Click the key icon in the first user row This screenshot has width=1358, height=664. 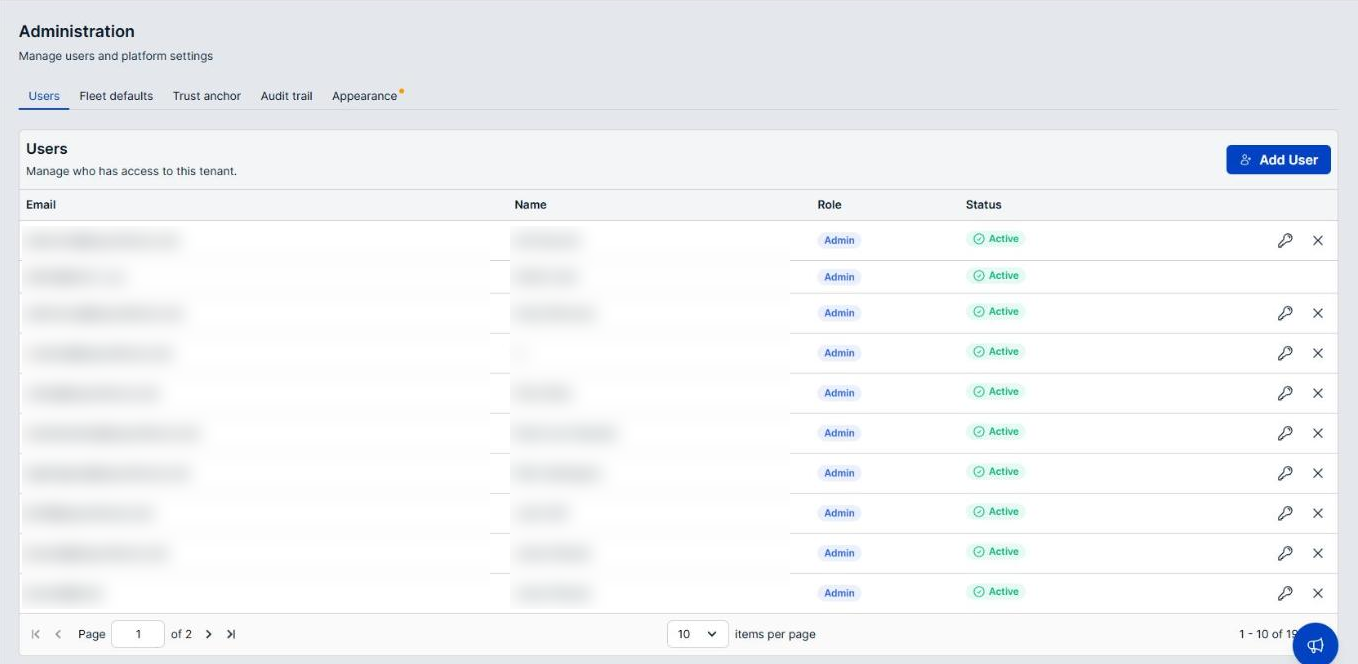[1285, 240]
